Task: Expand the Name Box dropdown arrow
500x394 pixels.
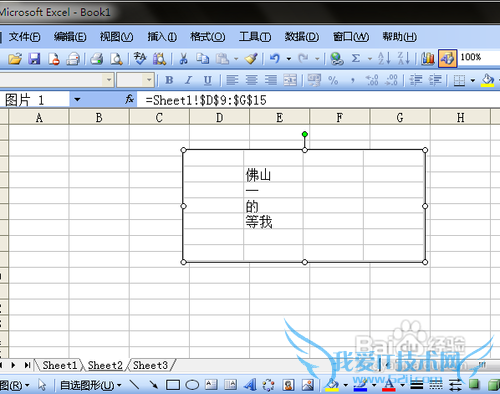Action: (77, 99)
